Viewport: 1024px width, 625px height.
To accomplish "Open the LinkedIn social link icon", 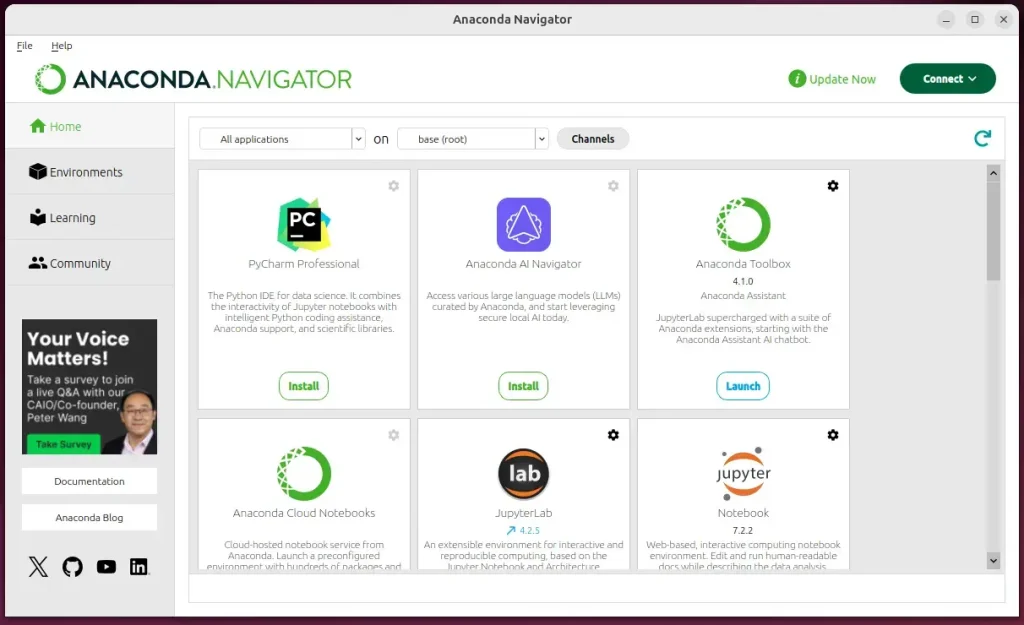I will (138, 566).
